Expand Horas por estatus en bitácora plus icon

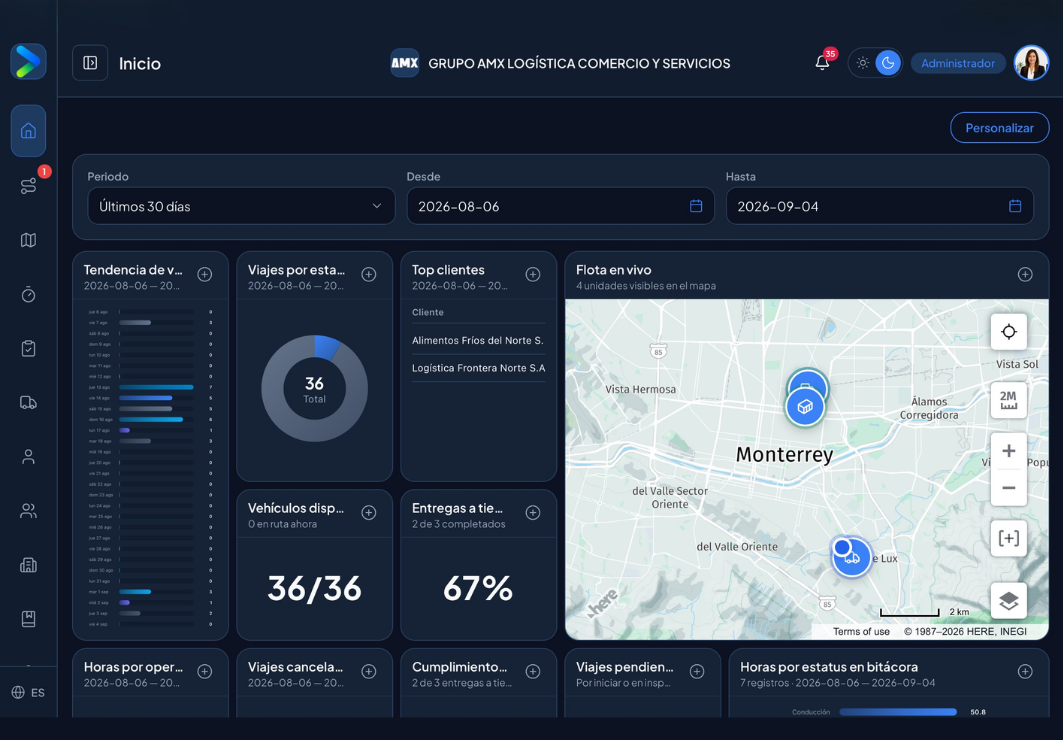pyautogui.click(x=1025, y=672)
